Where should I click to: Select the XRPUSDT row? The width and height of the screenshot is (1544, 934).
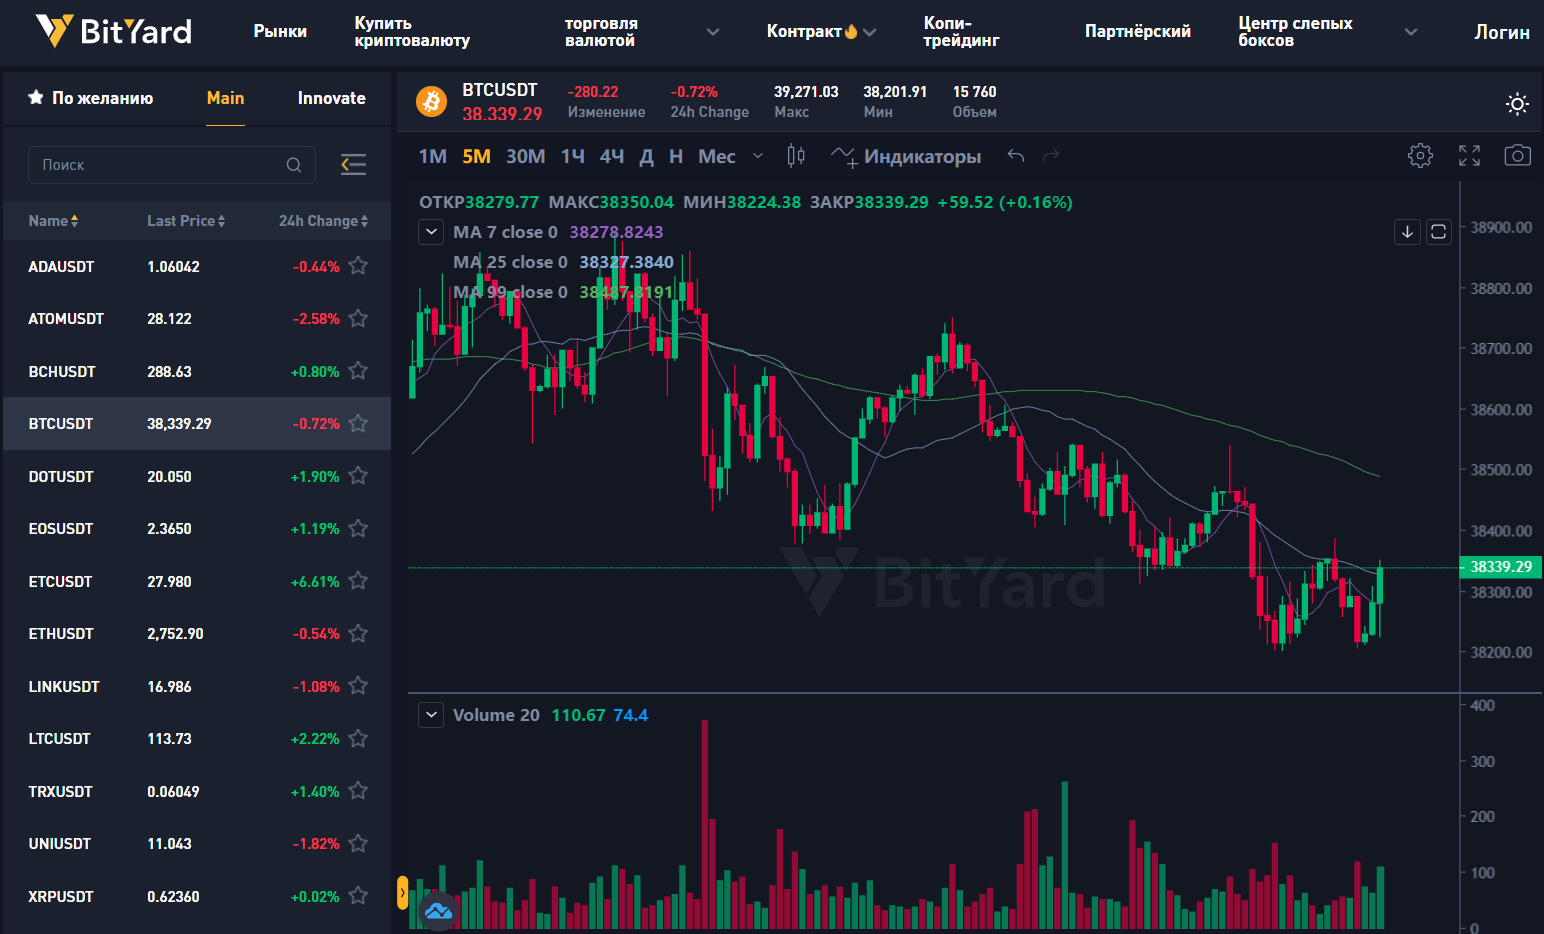point(197,896)
